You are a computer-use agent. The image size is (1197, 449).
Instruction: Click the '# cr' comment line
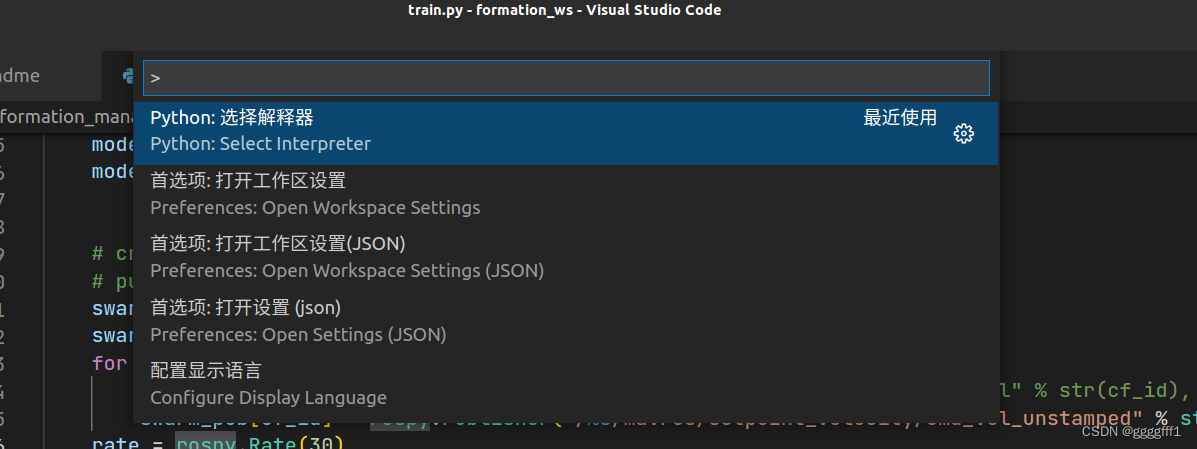pyautogui.click(x=113, y=254)
